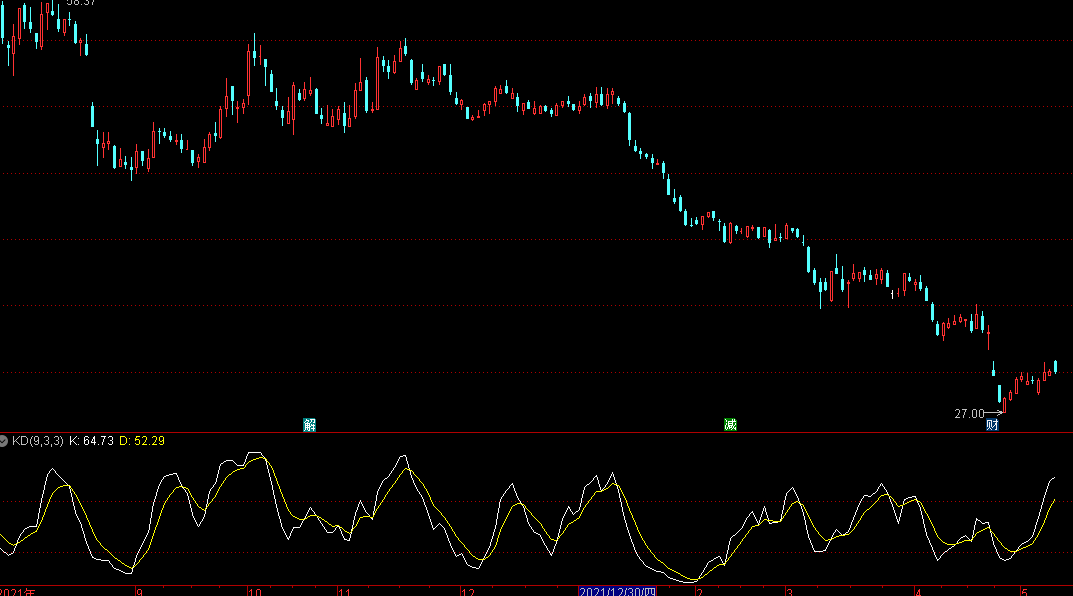Click month 5 on the time axis
This screenshot has height=596, width=1073.
pos(1024,592)
